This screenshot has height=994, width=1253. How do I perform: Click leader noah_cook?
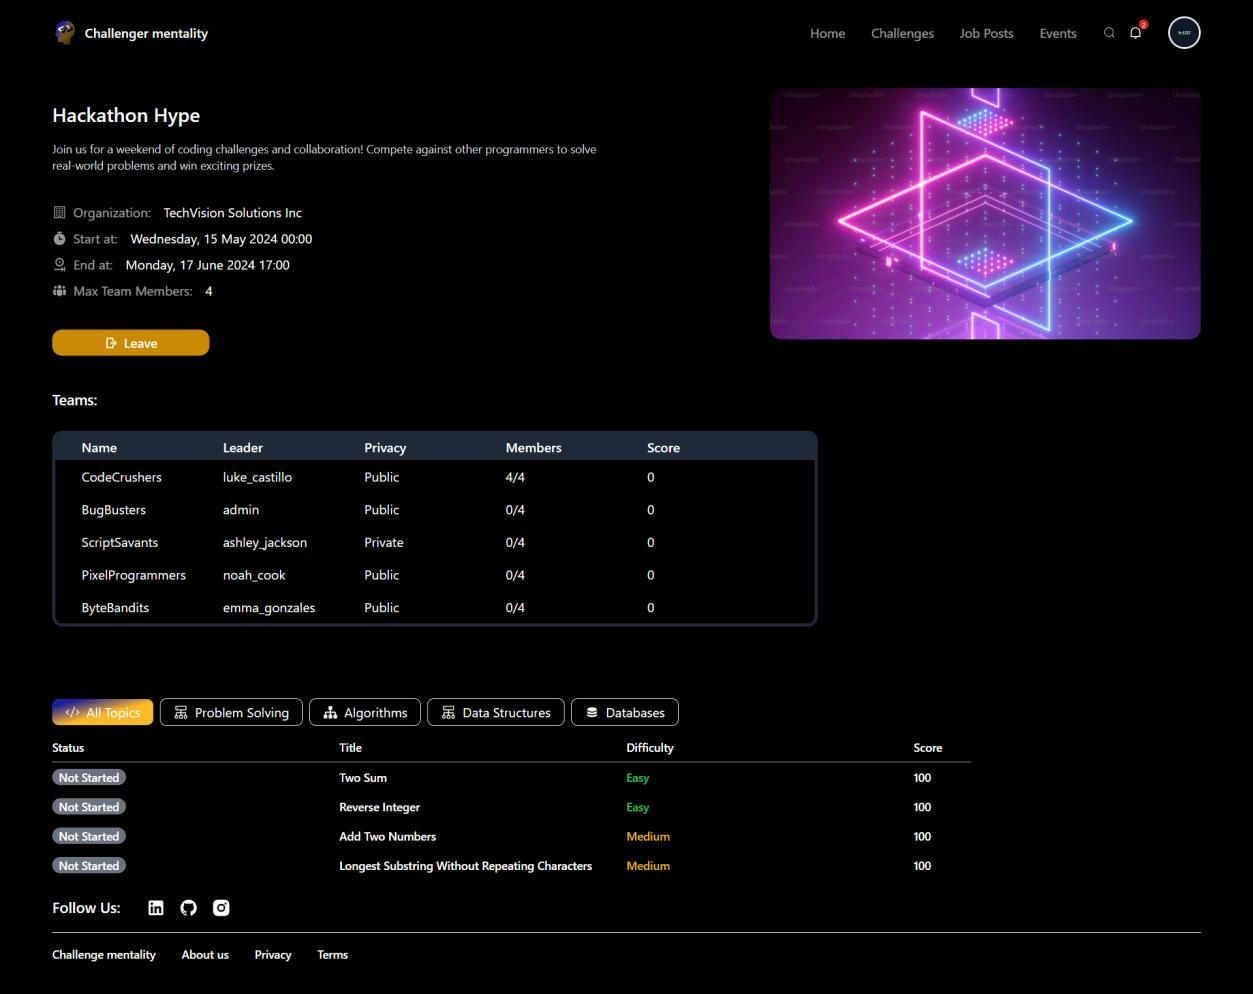[x=254, y=575]
